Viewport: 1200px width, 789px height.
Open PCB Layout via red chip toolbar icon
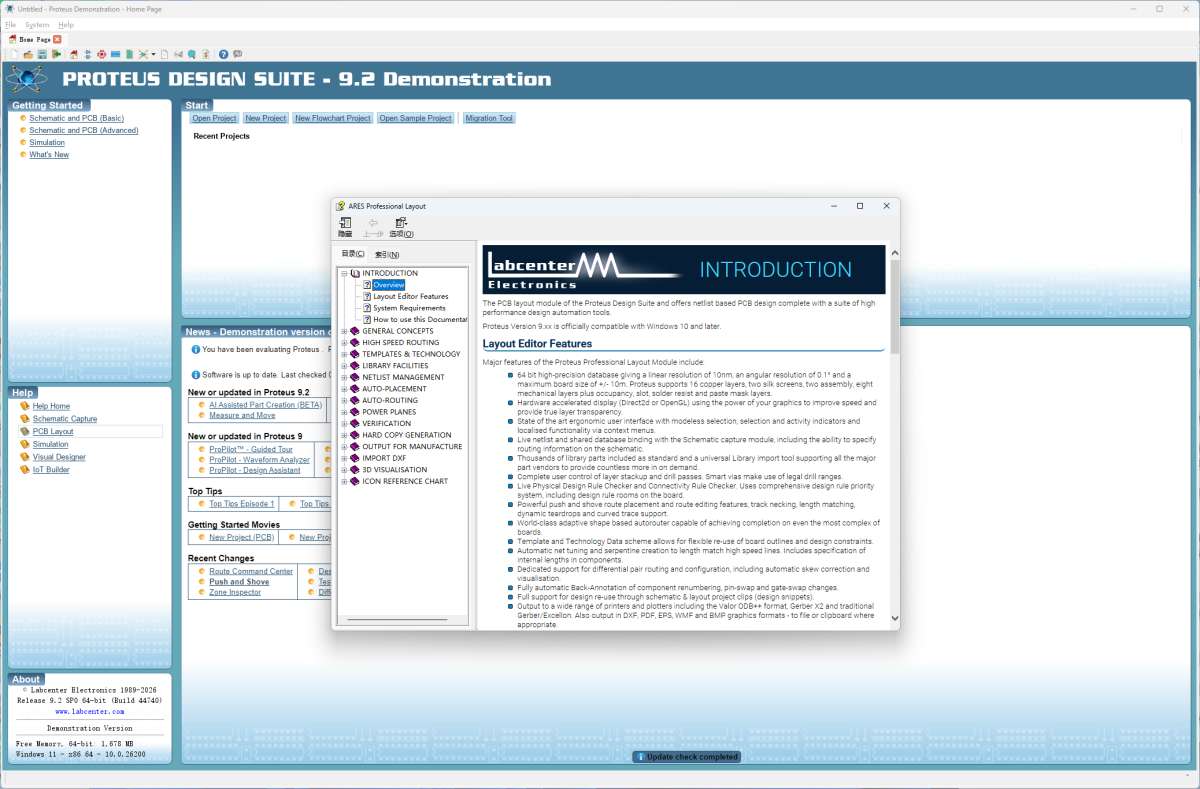(x=101, y=54)
